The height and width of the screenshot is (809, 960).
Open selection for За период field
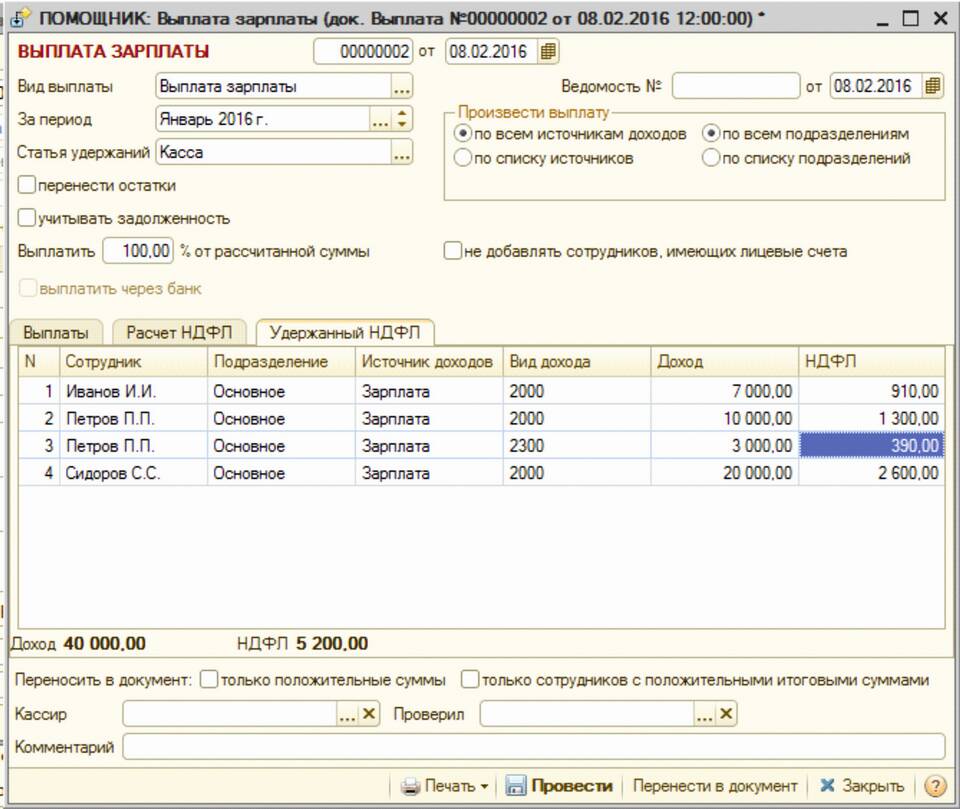[x=380, y=119]
